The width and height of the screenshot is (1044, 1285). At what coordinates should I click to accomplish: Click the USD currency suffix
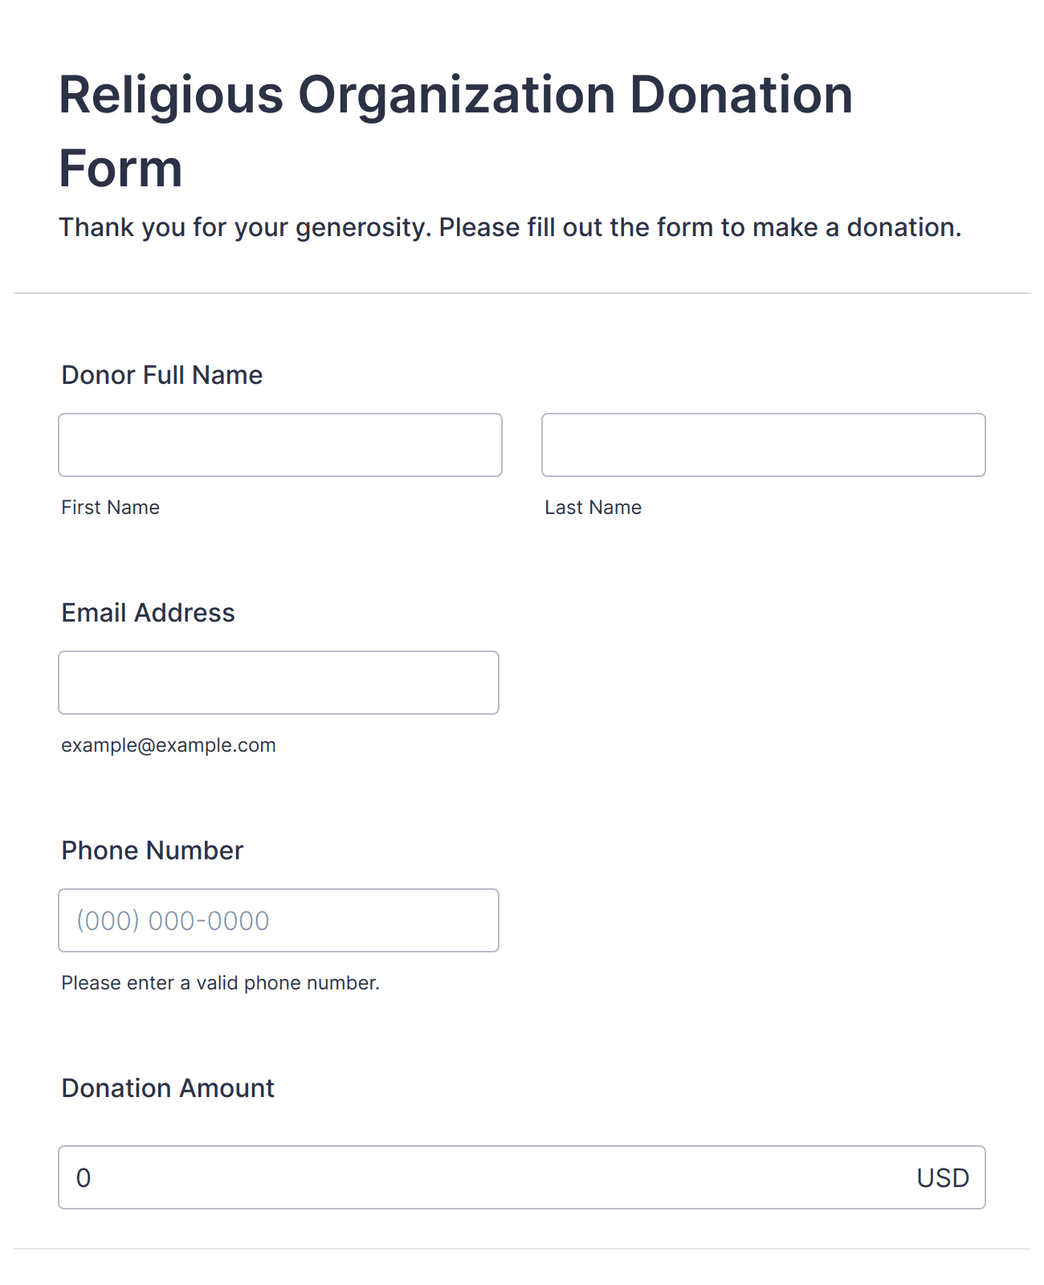(x=943, y=1178)
